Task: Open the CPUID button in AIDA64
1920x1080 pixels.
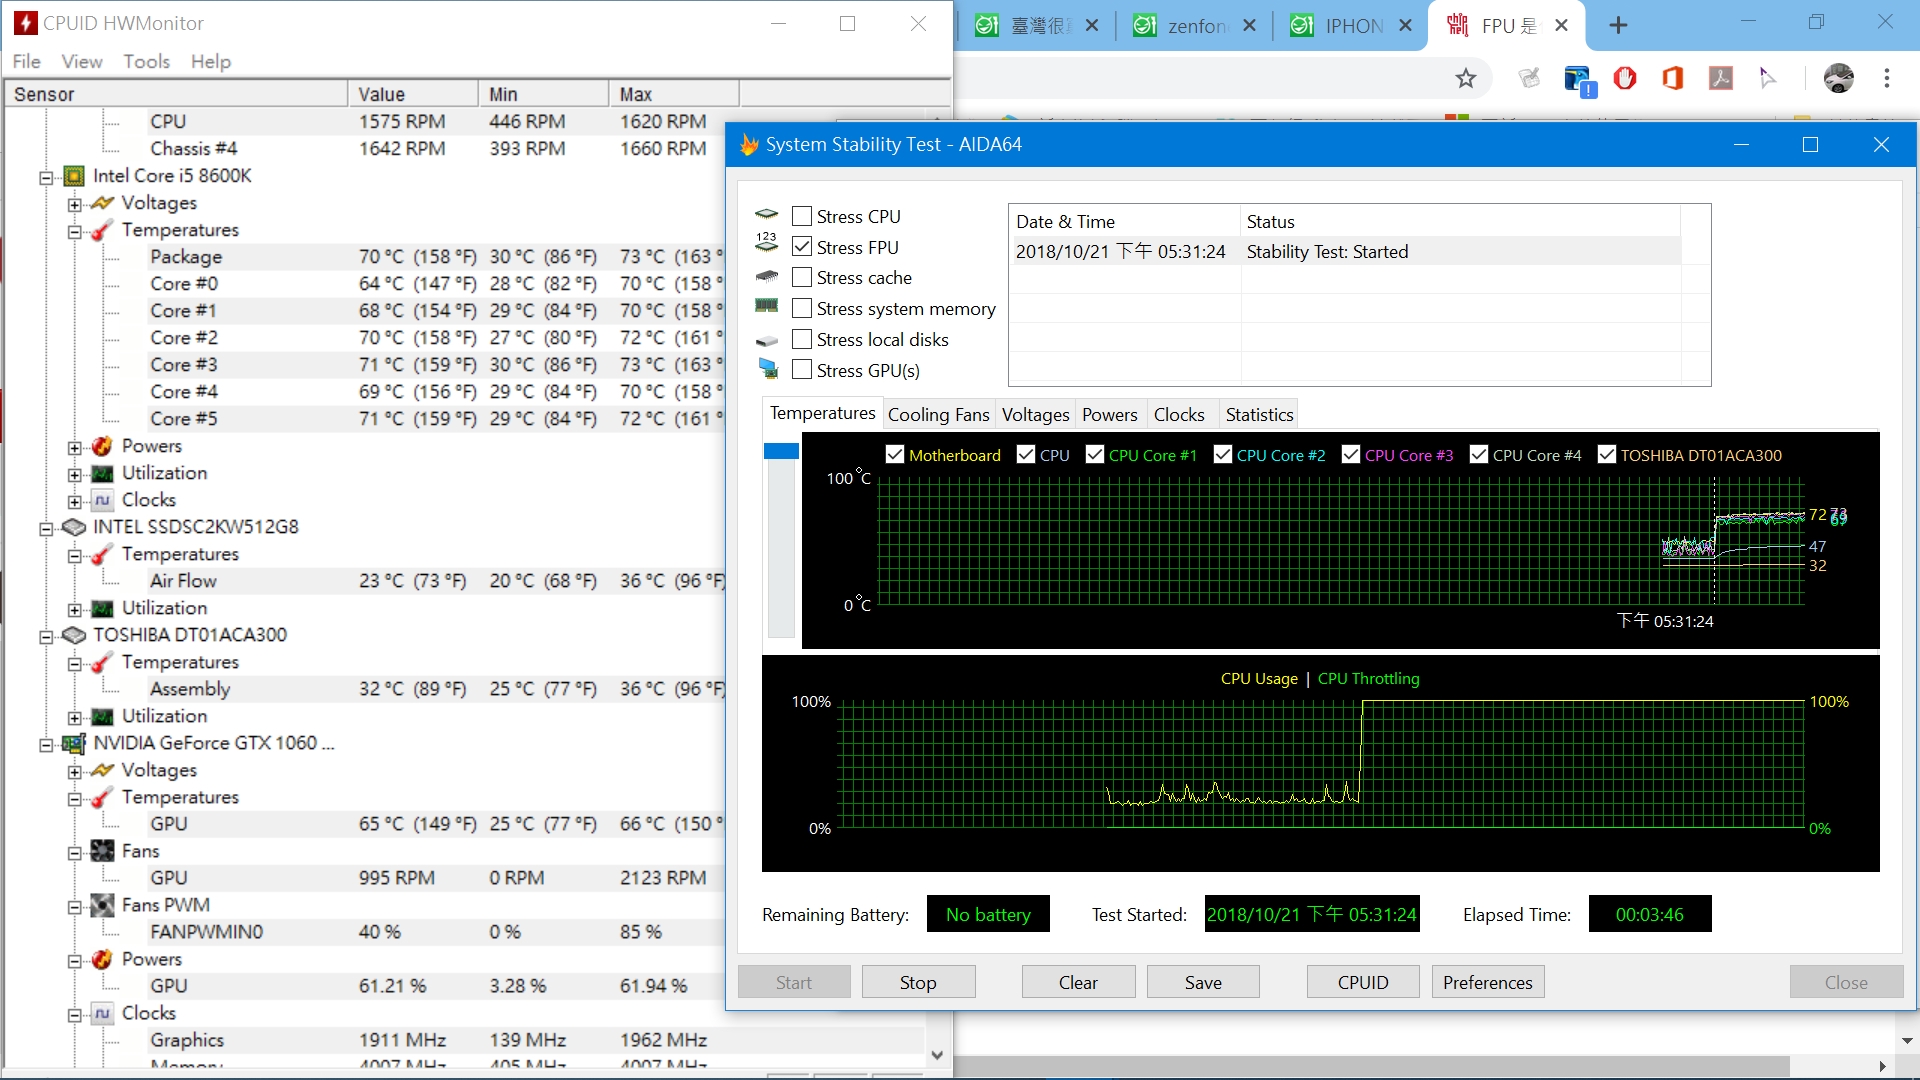Action: point(1363,982)
